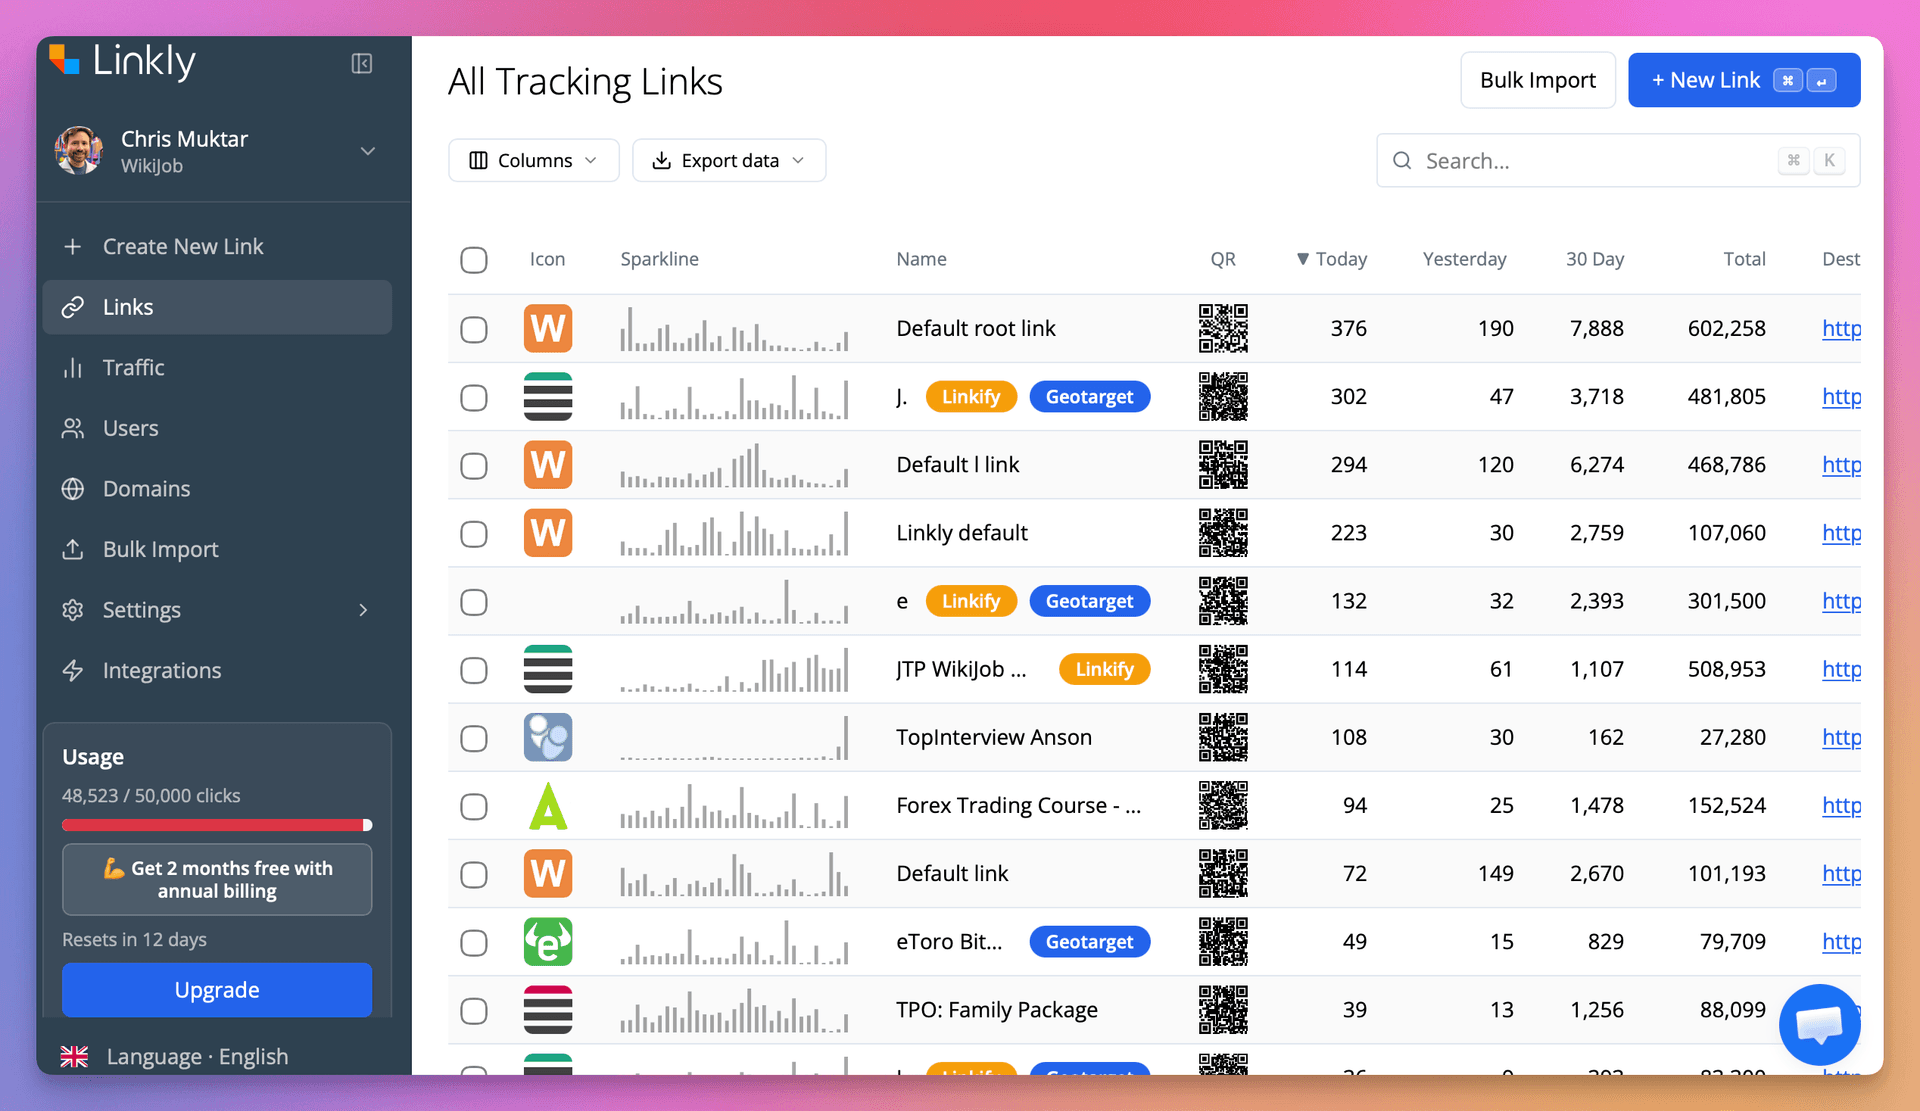Click the W icon of Default root link

(x=548, y=328)
